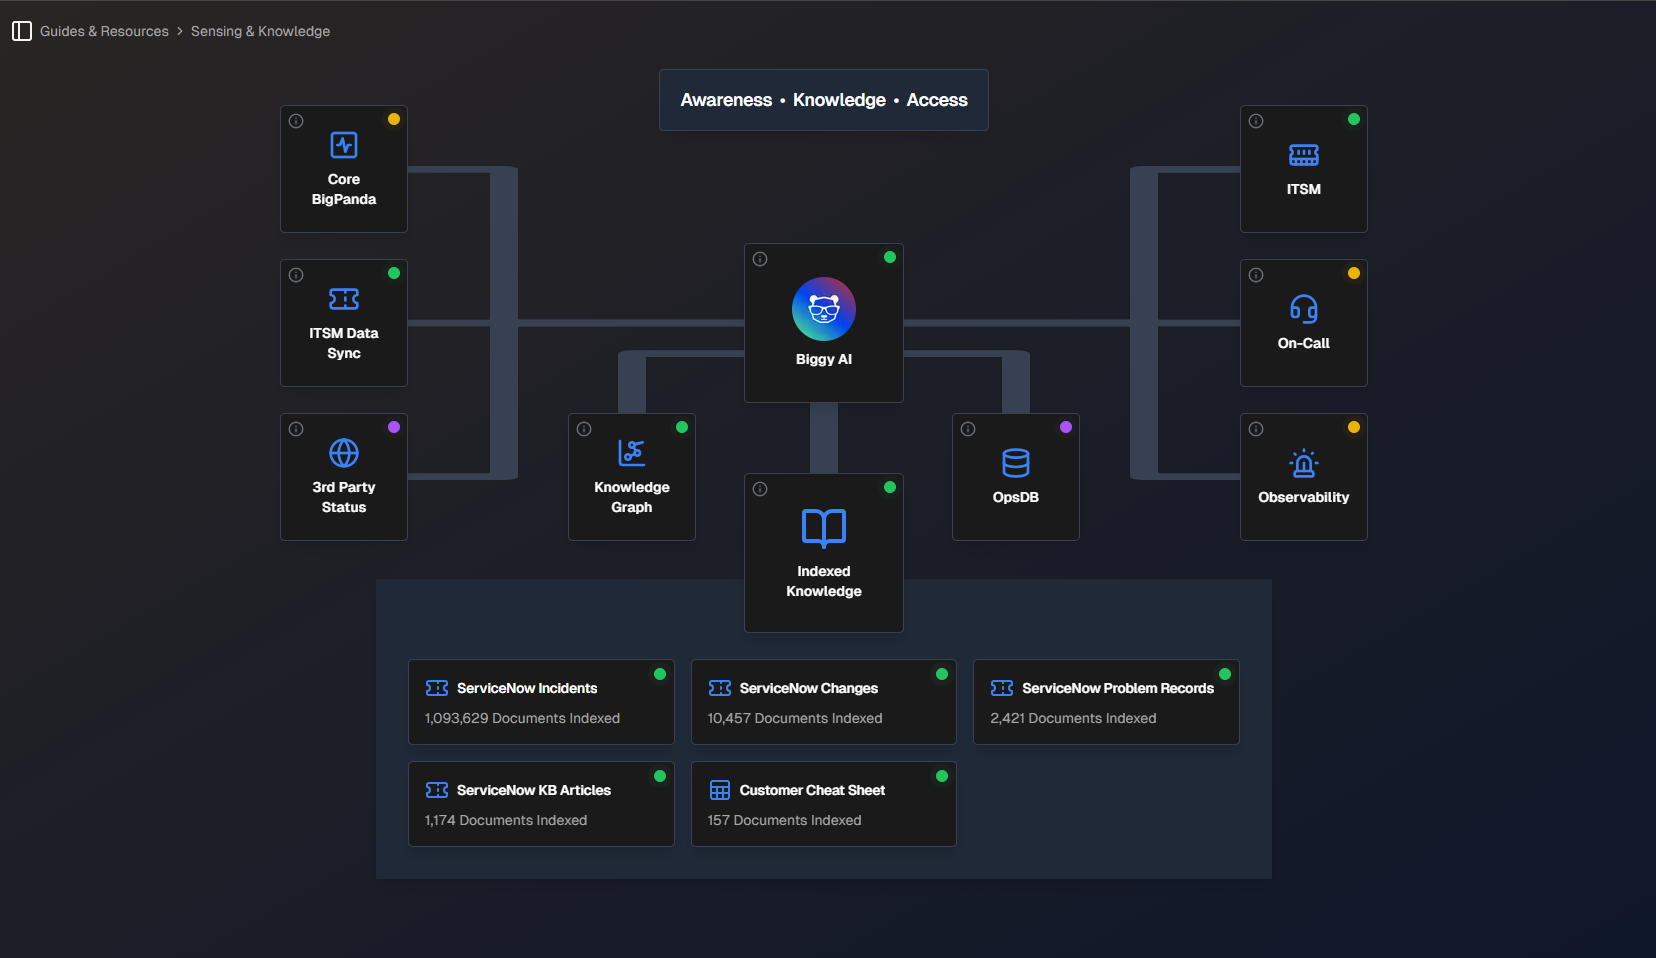Click the ITSM Data Sync ticket icon
Viewport: 1656px width, 958px height.
tap(343, 298)
